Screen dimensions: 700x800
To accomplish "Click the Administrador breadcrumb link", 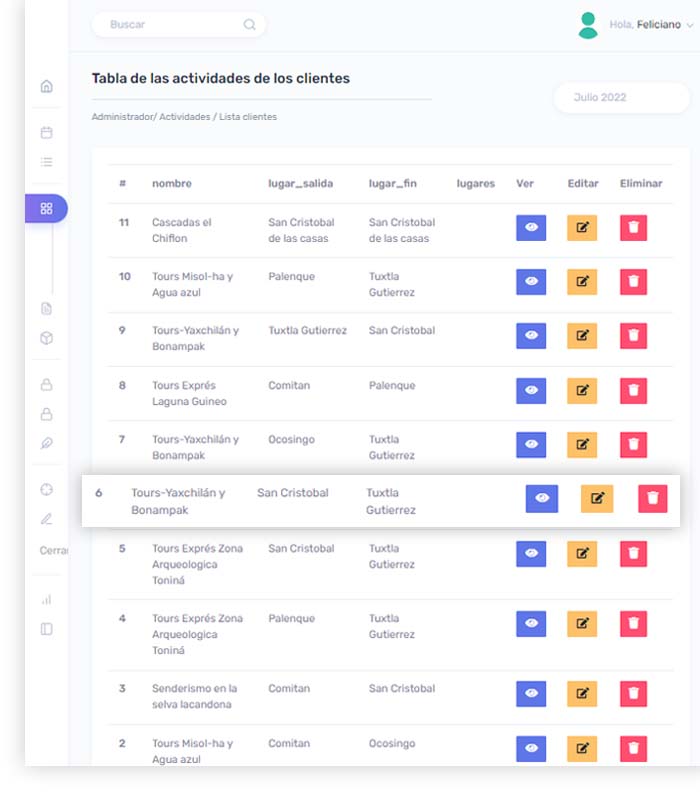I will coord(121,117).
